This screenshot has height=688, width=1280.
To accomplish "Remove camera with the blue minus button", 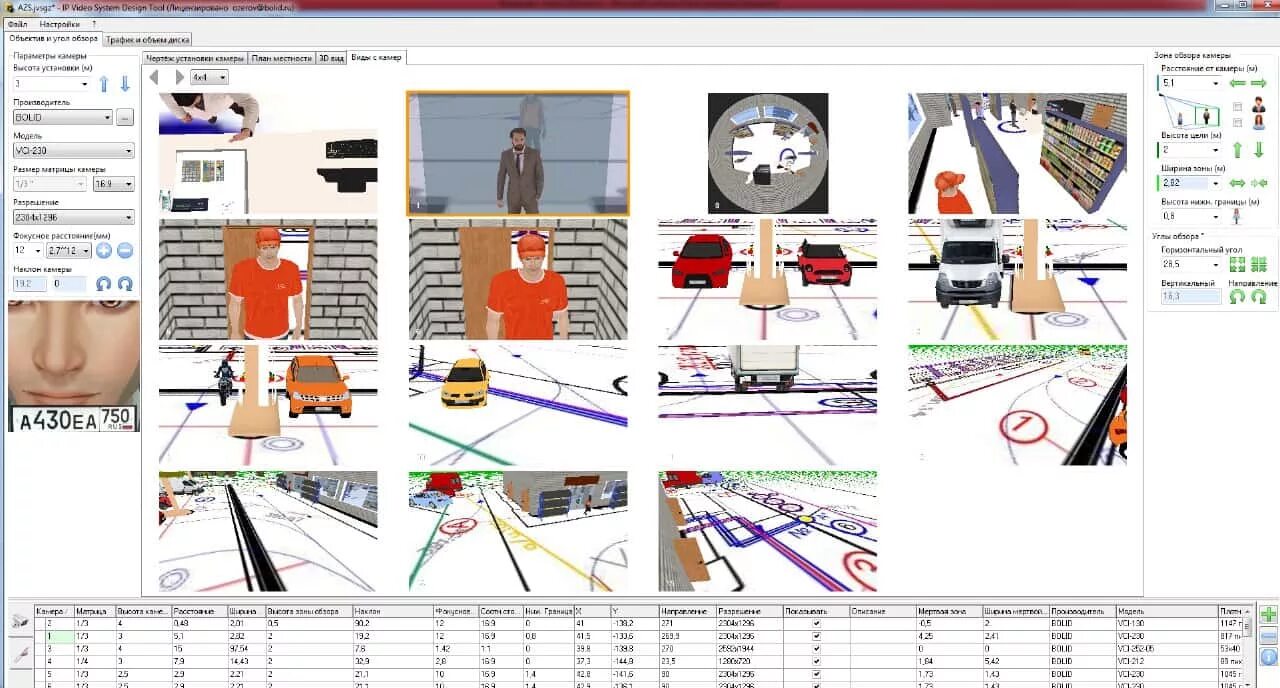I will 1268,637.
